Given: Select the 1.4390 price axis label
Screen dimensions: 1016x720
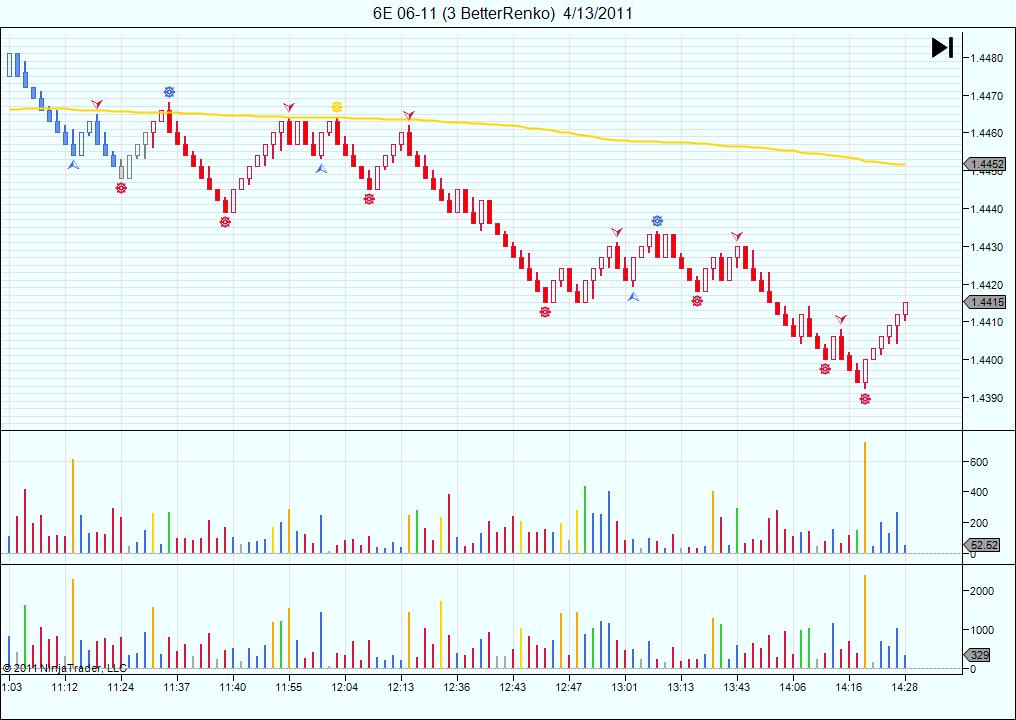Looking at the screenshot, I should tap(986, 398).
